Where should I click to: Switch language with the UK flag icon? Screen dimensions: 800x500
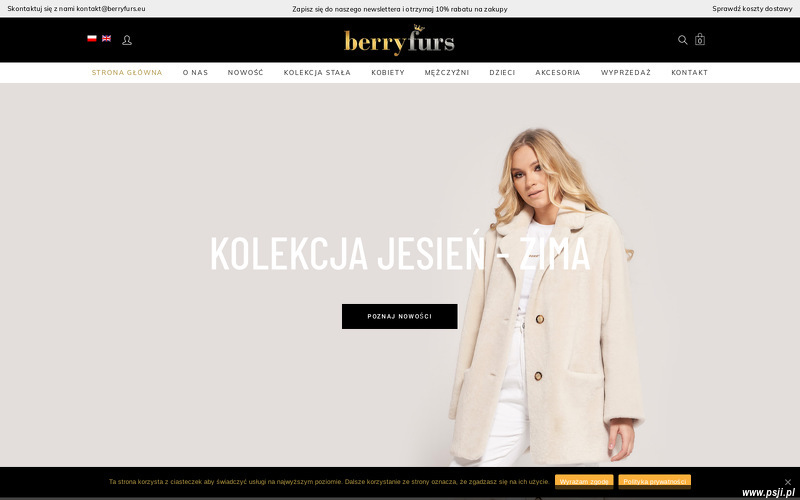click(106, 38)
